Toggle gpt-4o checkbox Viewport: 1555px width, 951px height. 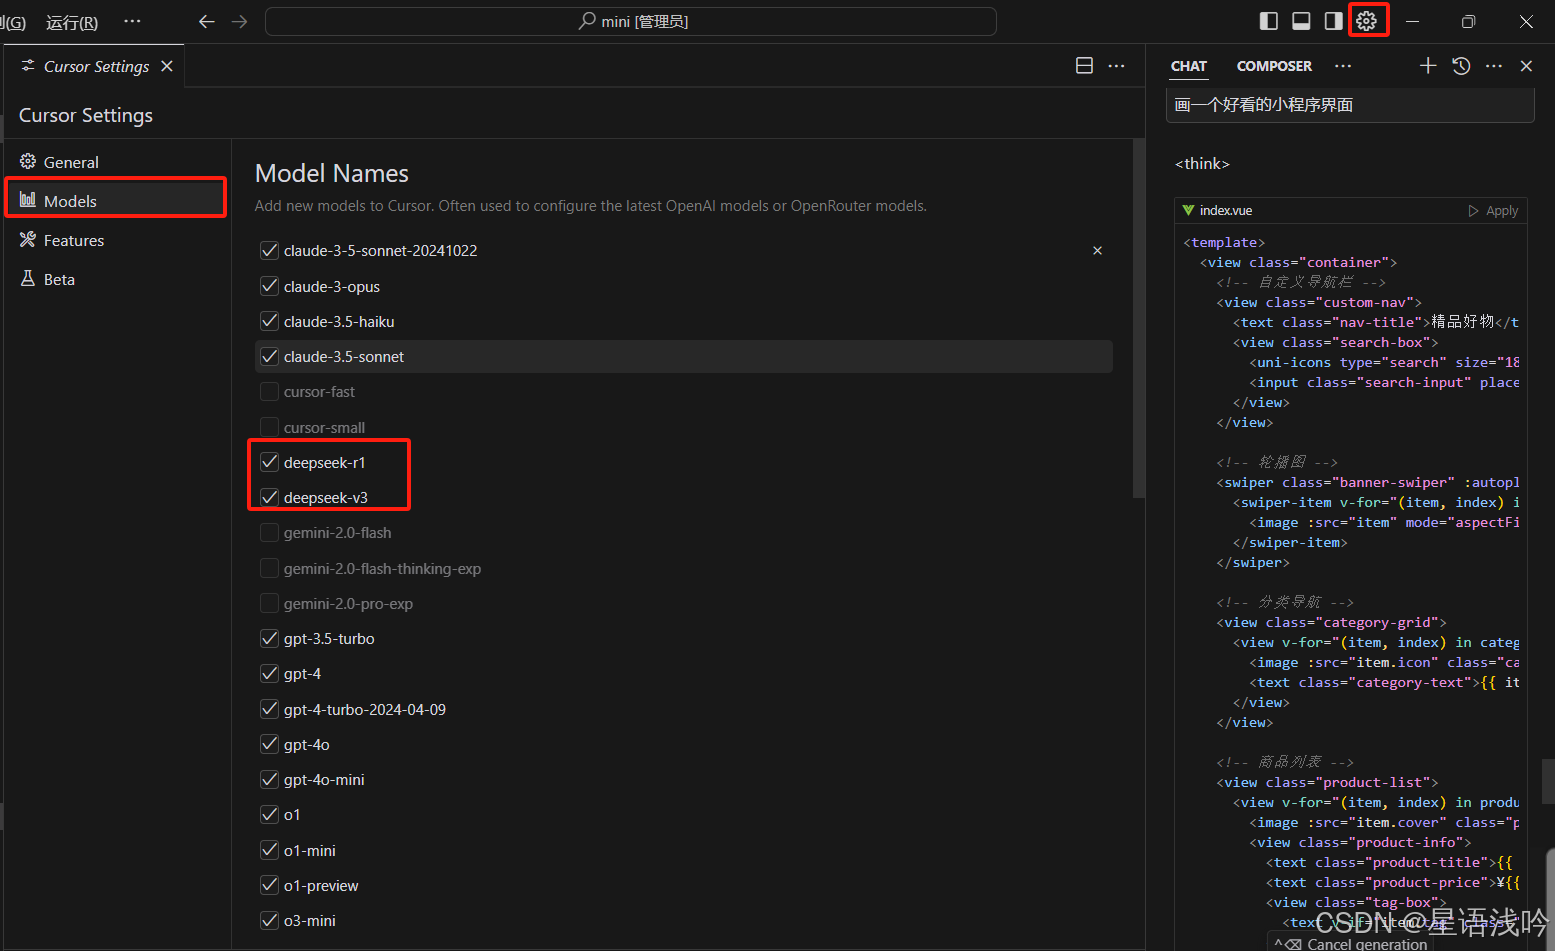pos(269,744)
